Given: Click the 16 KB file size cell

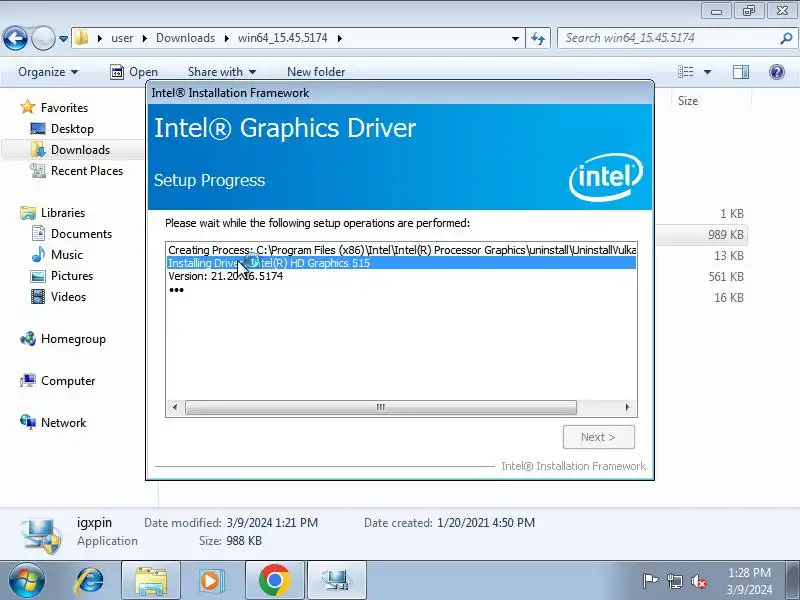Looking at the screenshot, I should [729, 297].
